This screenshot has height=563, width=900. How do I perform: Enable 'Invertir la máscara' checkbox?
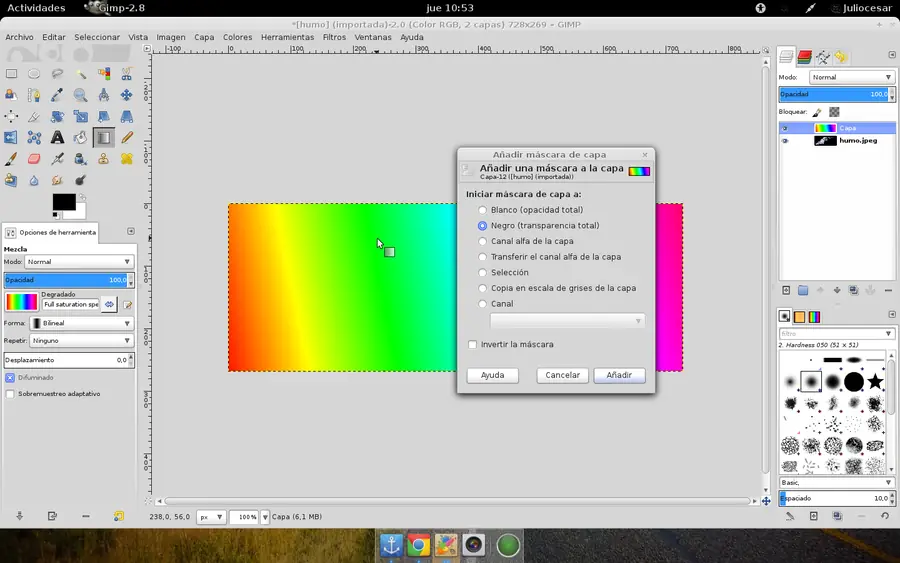tap(473, 345)
